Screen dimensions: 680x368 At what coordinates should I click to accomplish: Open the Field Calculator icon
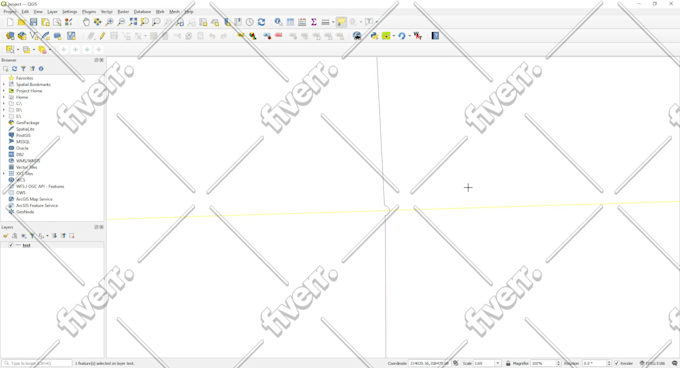(x=302, y=22)
